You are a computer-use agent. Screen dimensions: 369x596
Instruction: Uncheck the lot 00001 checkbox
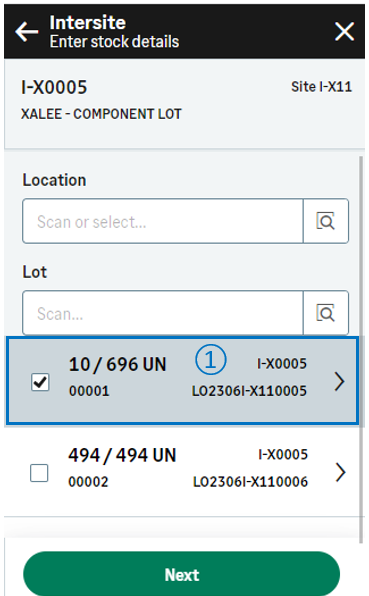coord(40,382)
